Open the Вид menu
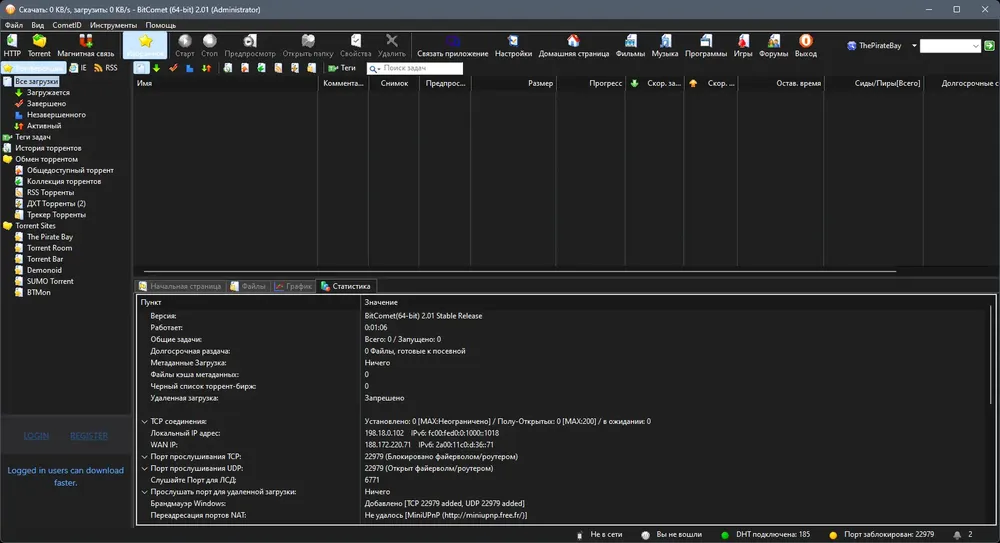This screenshot has width=1000, height=543. [x=38, y=26]
